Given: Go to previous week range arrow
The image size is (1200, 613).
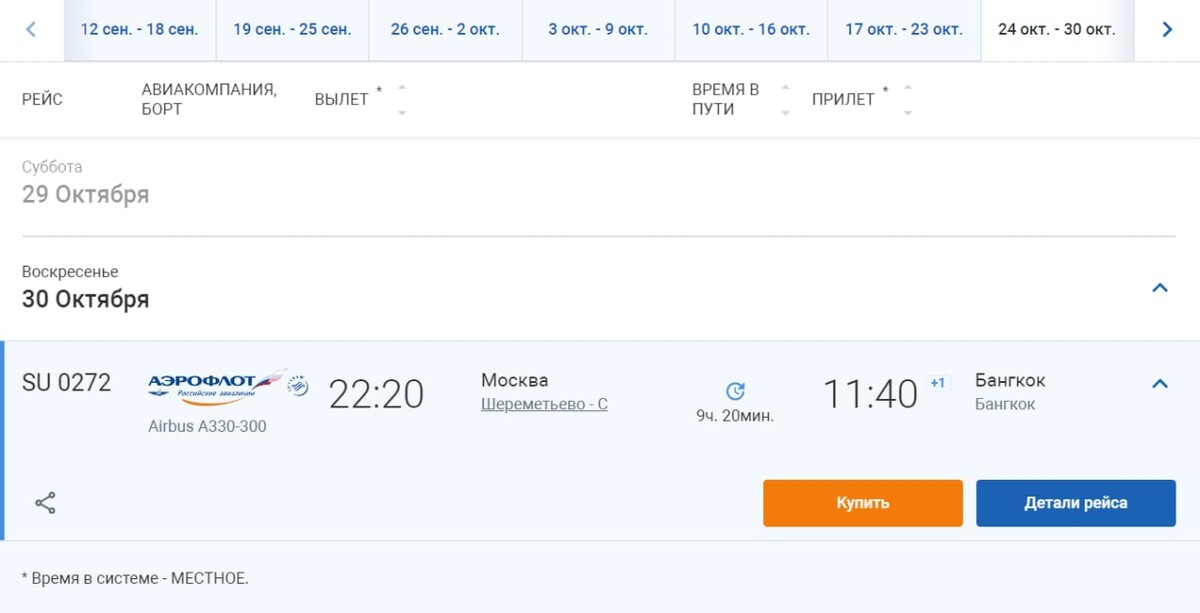Looking at the screenshot, I should [x=30, y=30].
